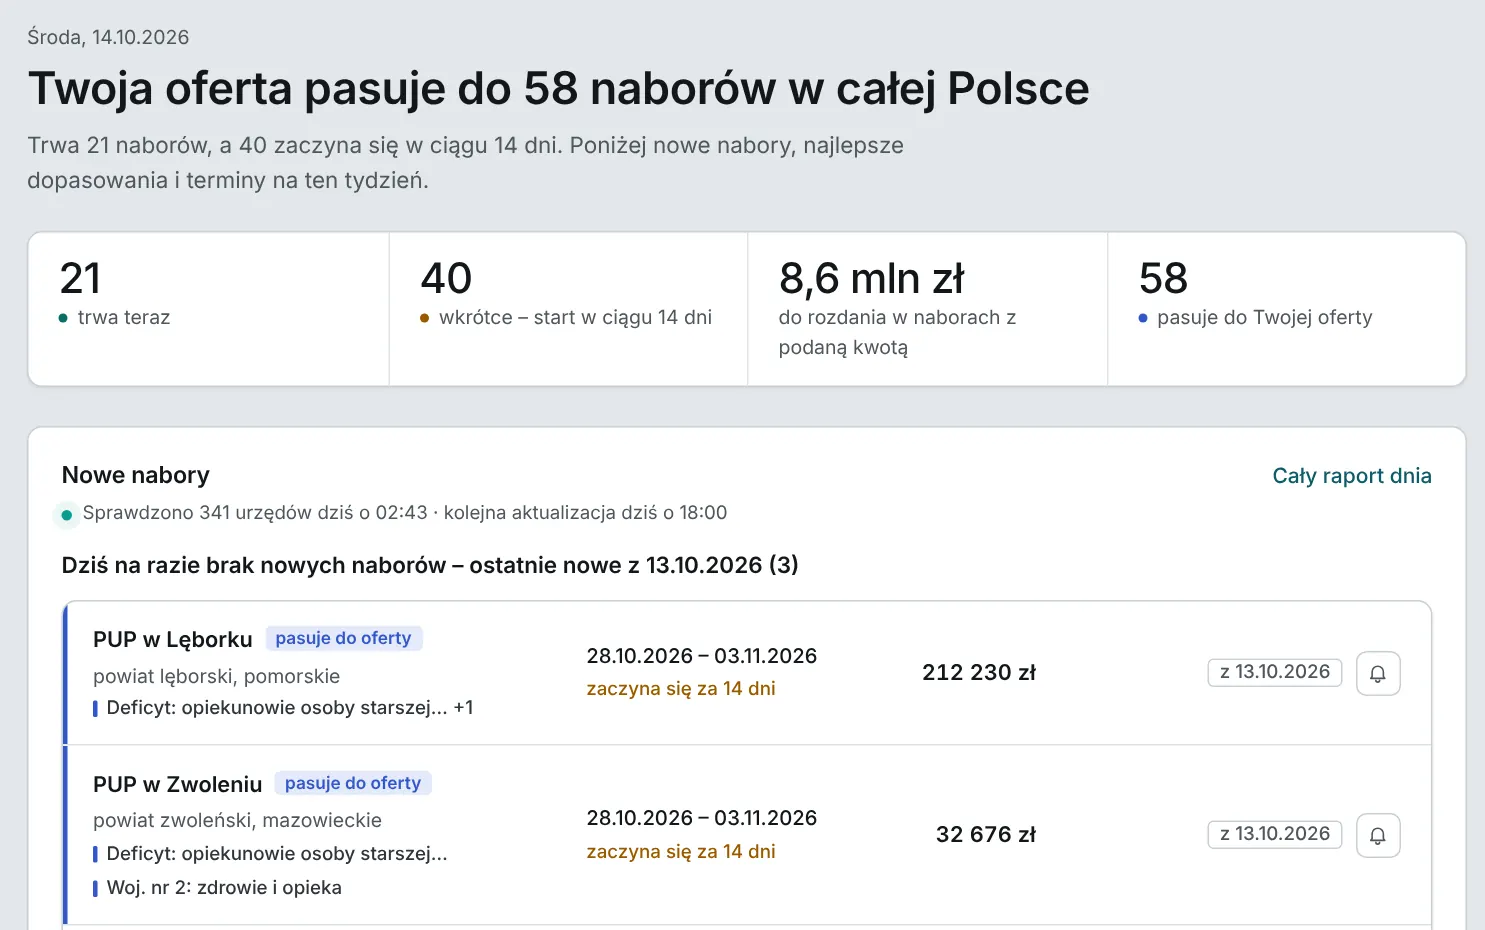
Task: Click the 'pasuje do oferty' badge for Zwoleniu
Action: [353, 783]
